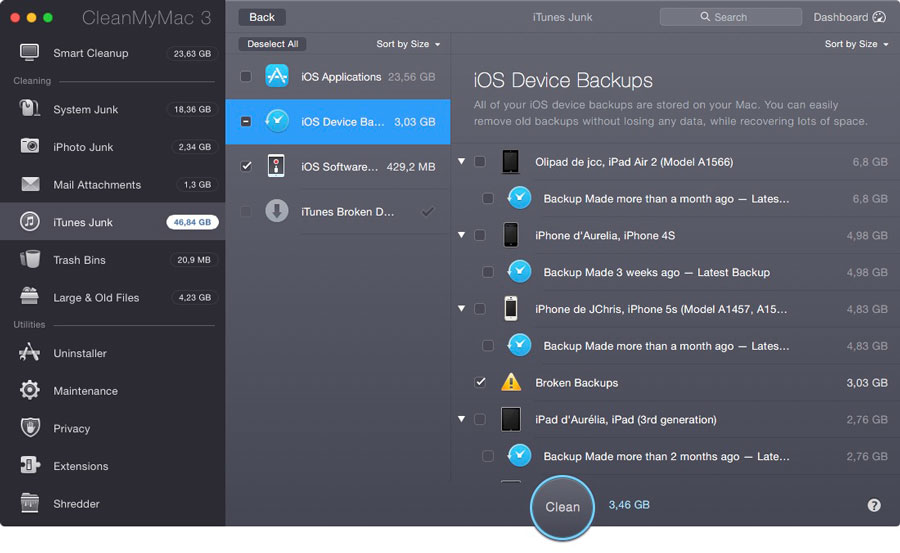Click the white iPhone de JChris icon
Image resolution: width=900 pixels, height=553 pixels.
pos(510,308)
